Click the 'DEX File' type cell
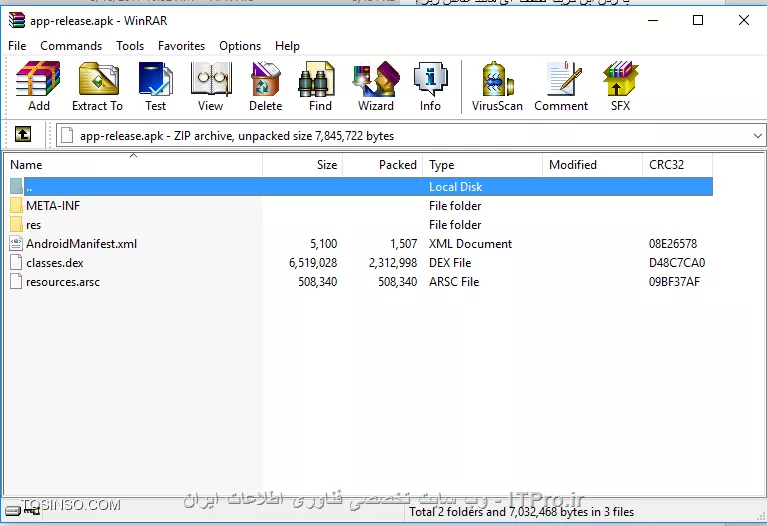 tap(450, 263)
